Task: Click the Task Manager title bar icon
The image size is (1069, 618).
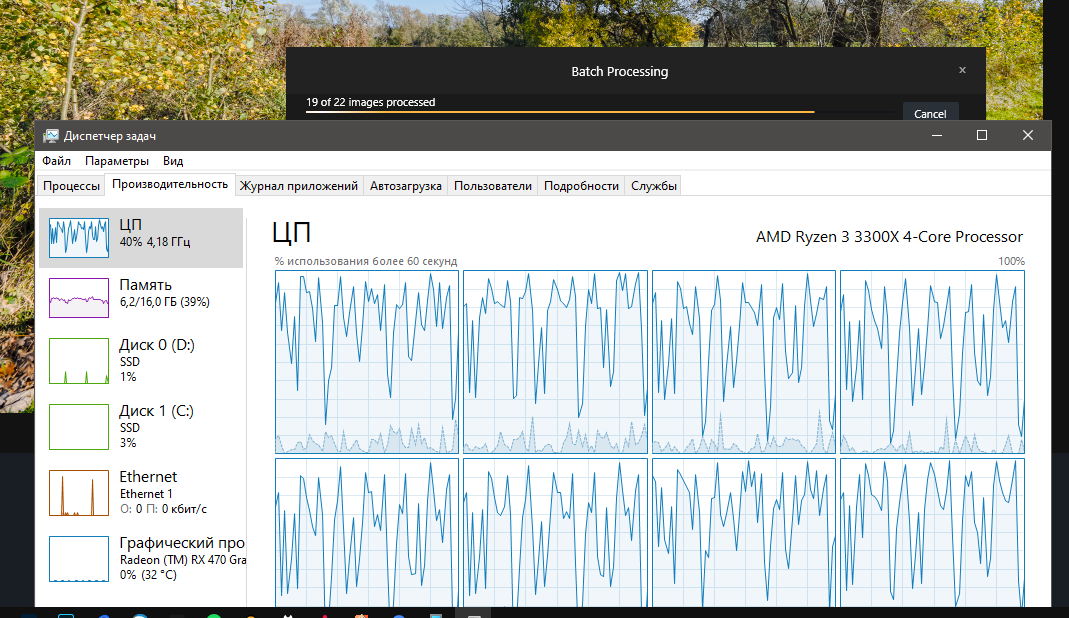Action: pos(51,136)
